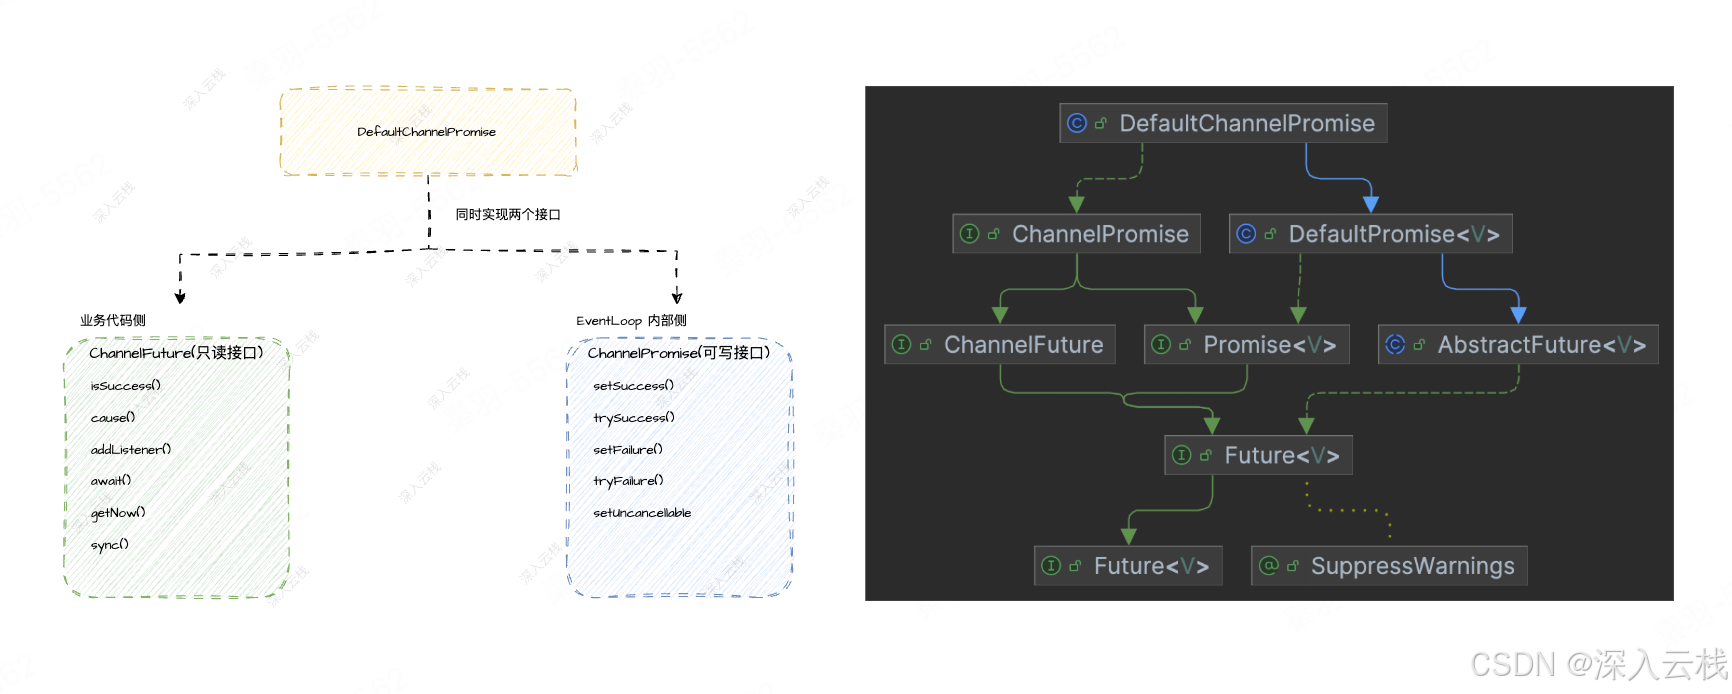This screenshot has height=694, width=1732.
Task: Click the tryFailure() method entry
Action: (629, 481)
